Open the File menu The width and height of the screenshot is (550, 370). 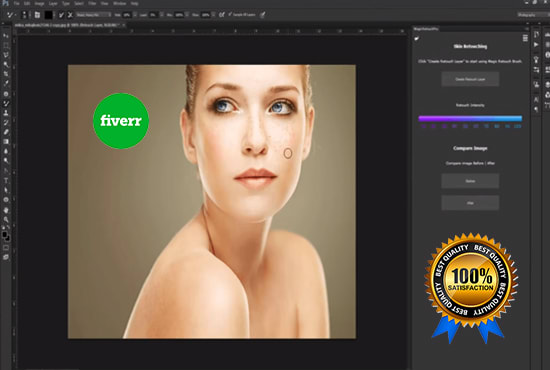(x=16, y=4)
